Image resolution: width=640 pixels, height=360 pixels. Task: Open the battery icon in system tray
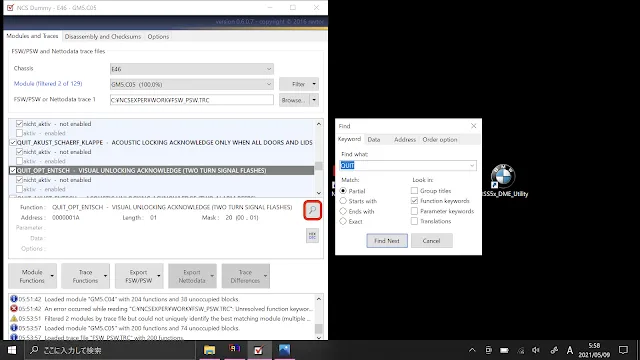[x=504, y=350]
